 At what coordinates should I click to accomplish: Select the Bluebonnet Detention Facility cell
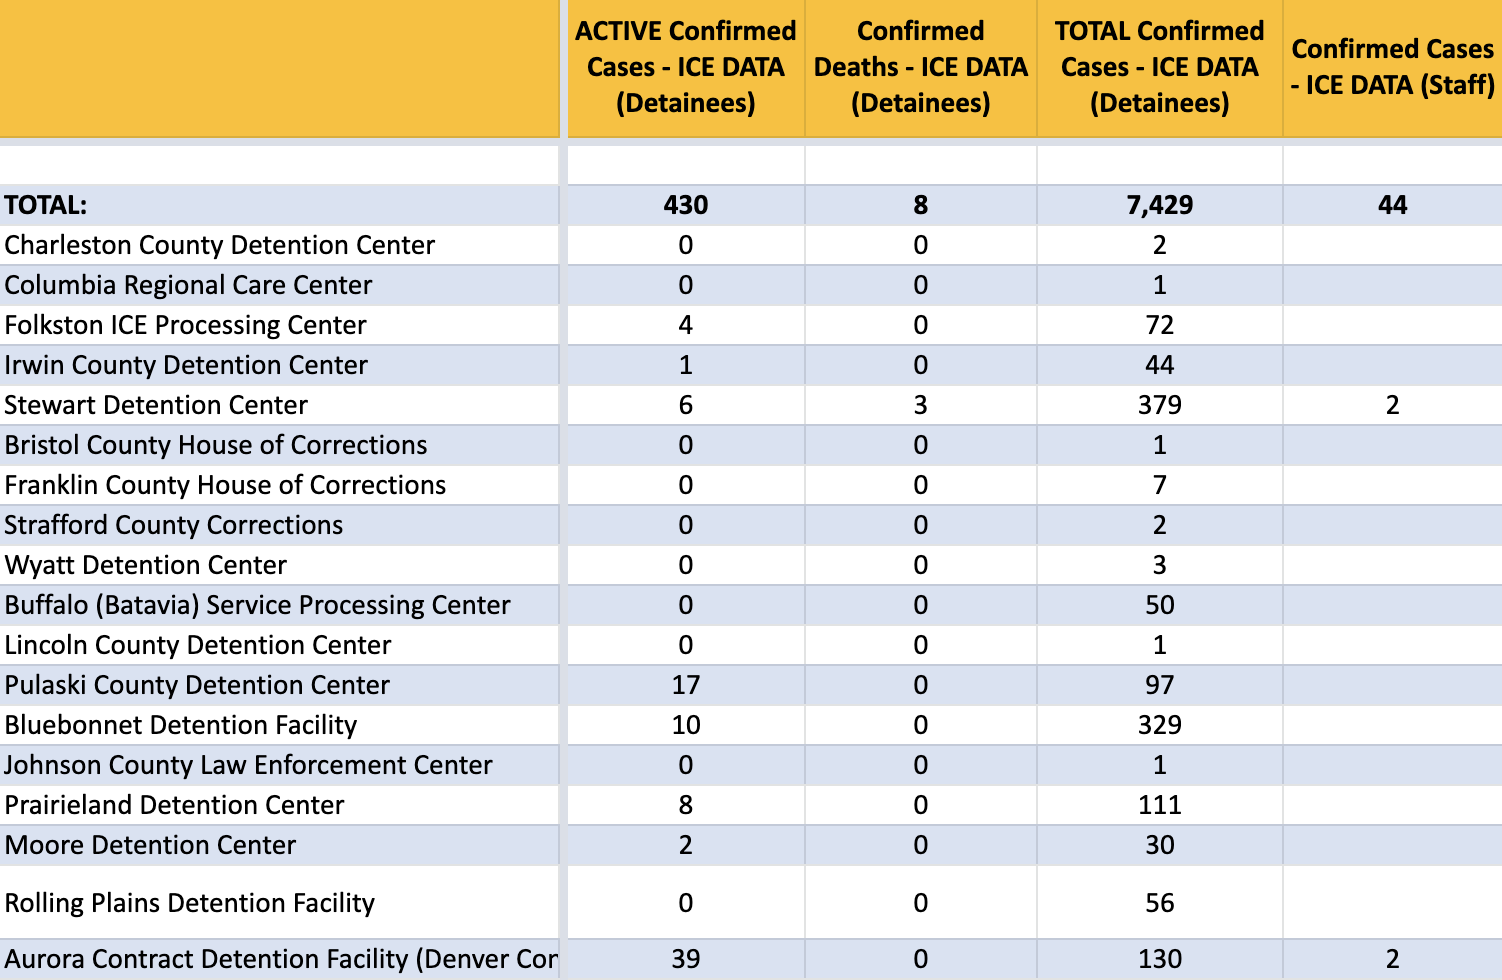[181, 725]
